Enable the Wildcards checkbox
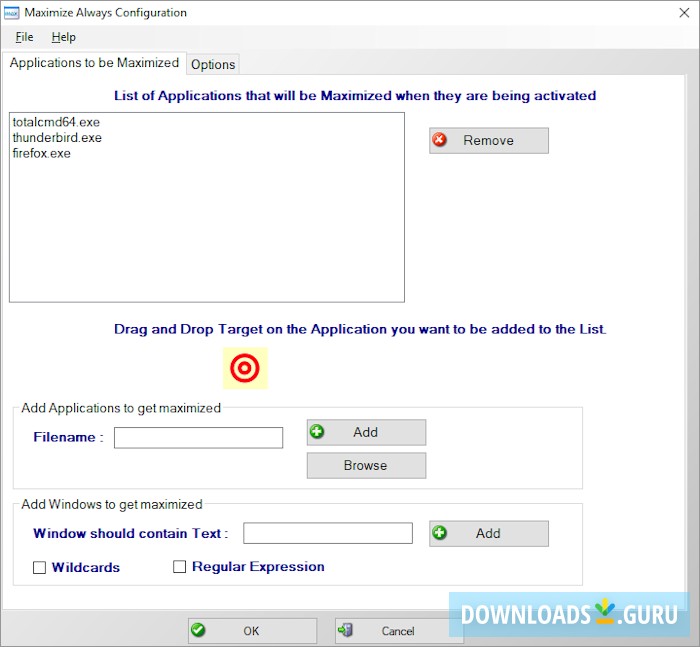 point(39,568)
